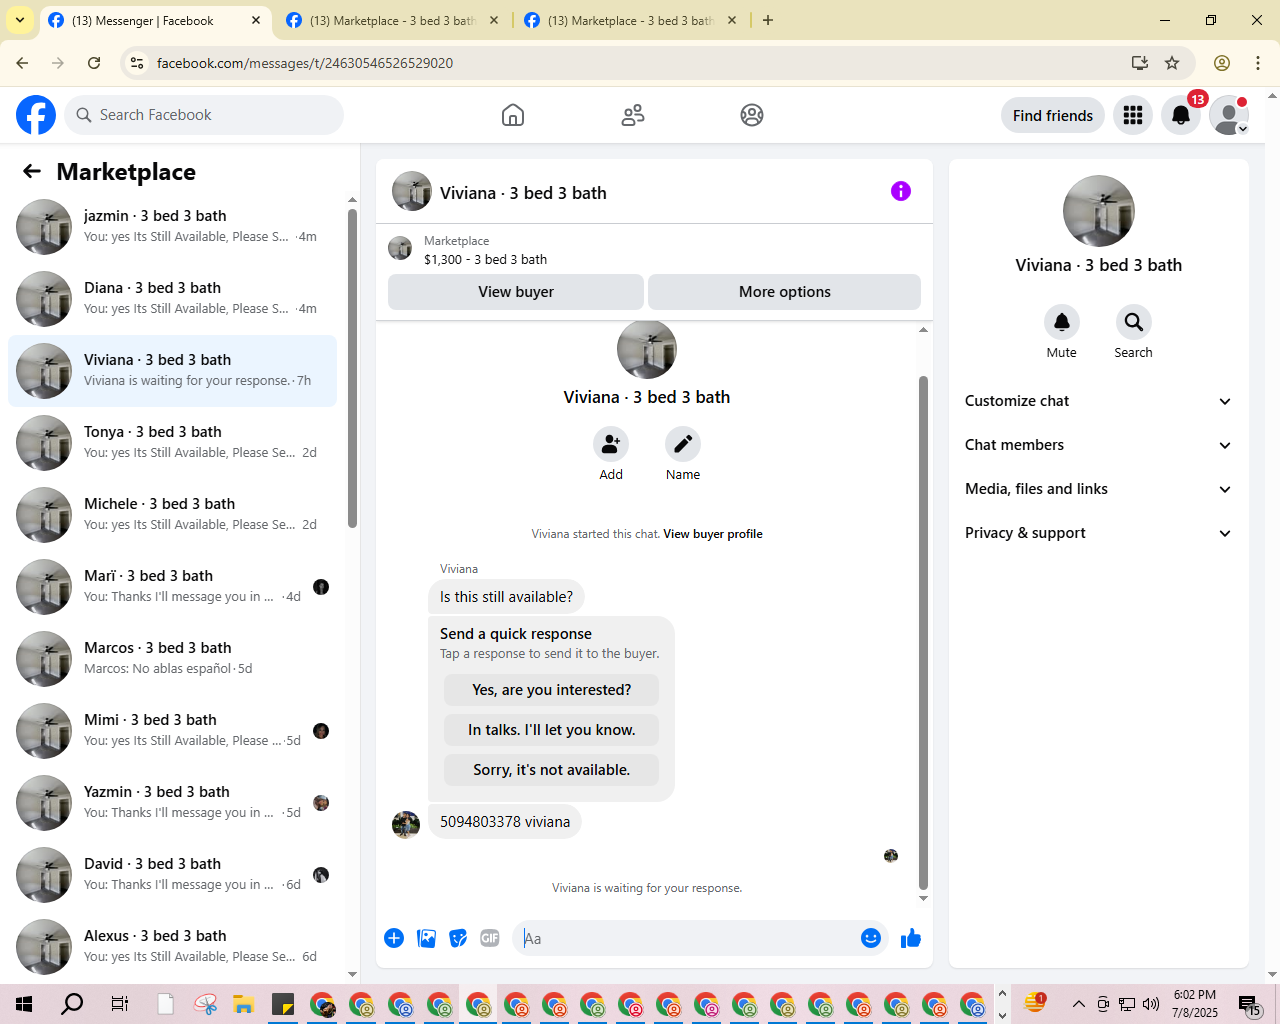Open a new browser tab
The image size is (1280, 1024).
click(768, 20)
